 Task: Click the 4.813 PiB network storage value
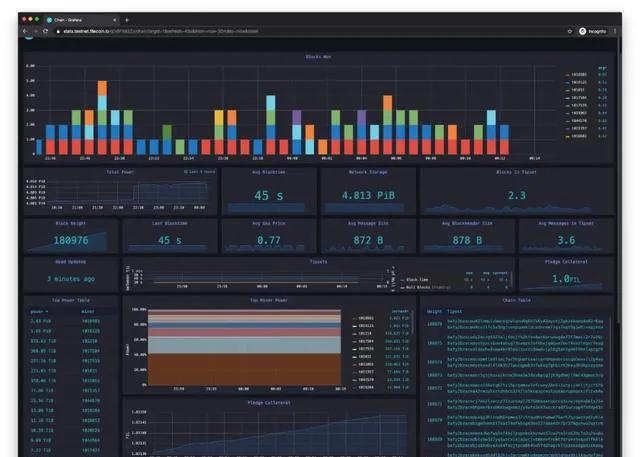(x=368, y=195)
